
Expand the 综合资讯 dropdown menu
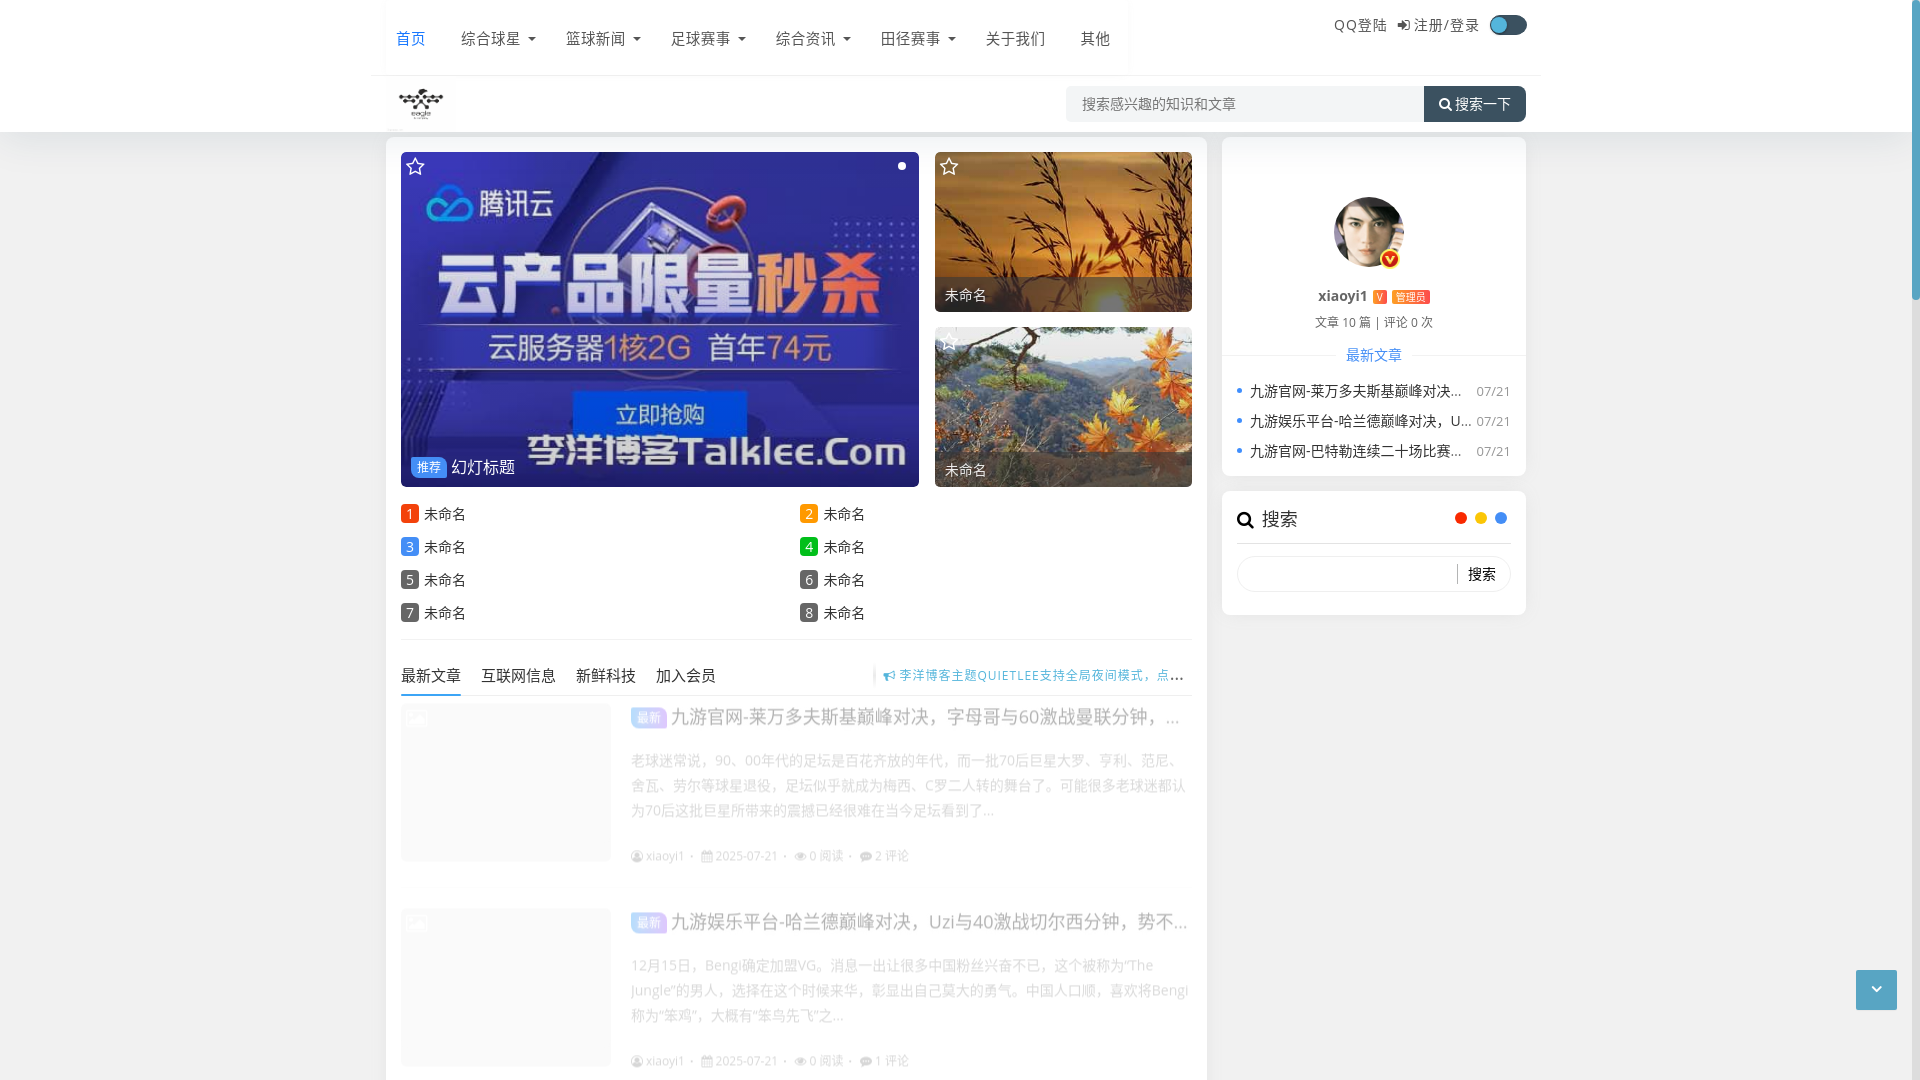click(813, 39)
